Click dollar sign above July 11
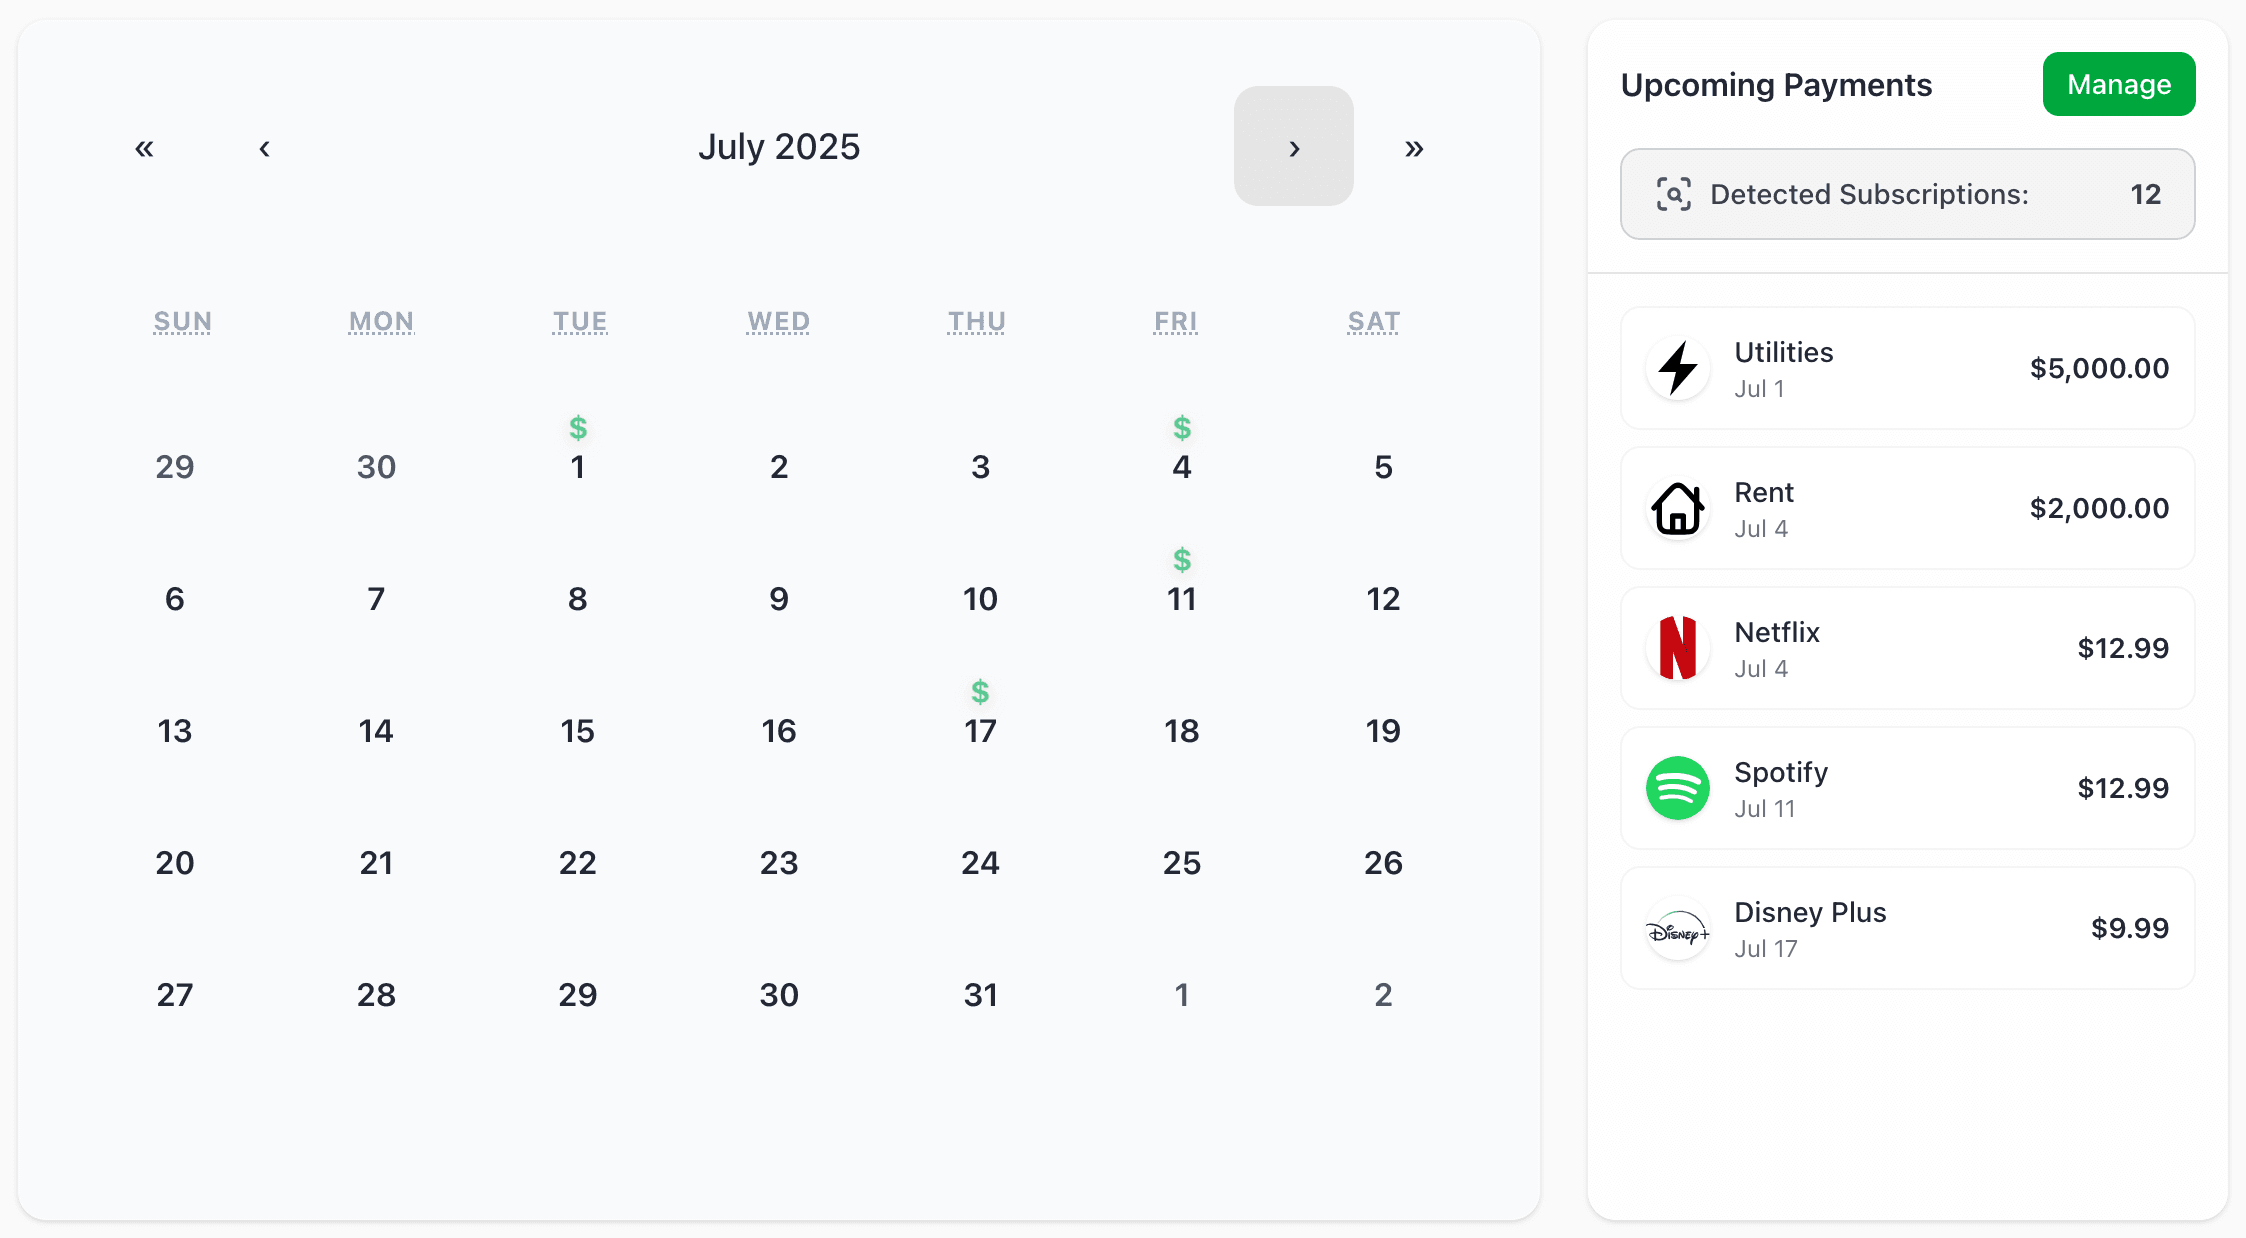This screenshot has width=2246, height=1238. click(x=1182, y=560)
